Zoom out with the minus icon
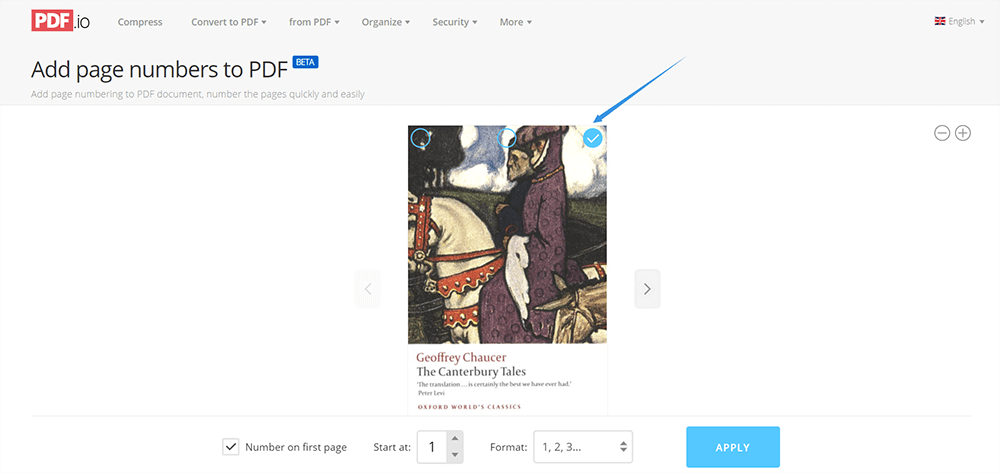 941,133
